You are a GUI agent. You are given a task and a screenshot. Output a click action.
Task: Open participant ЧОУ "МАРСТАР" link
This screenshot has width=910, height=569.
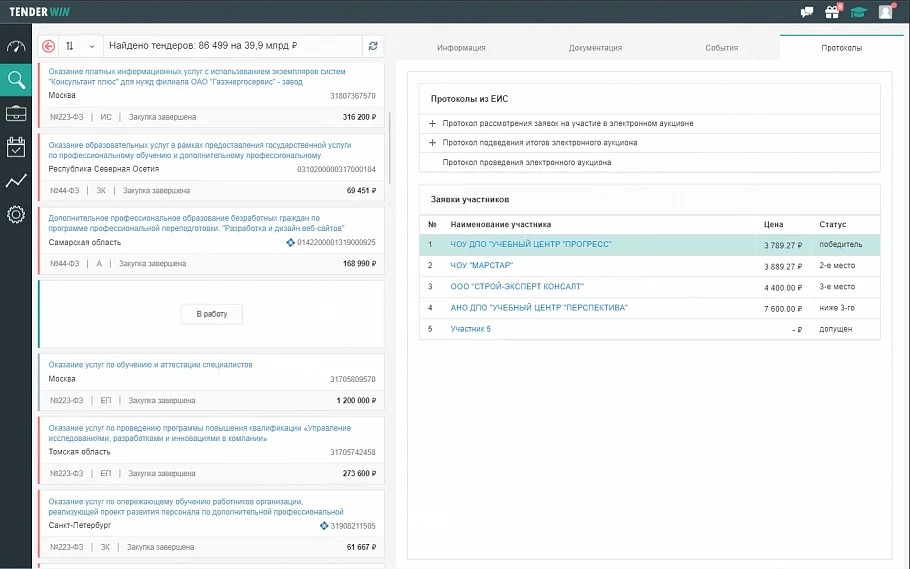[482, 265]
